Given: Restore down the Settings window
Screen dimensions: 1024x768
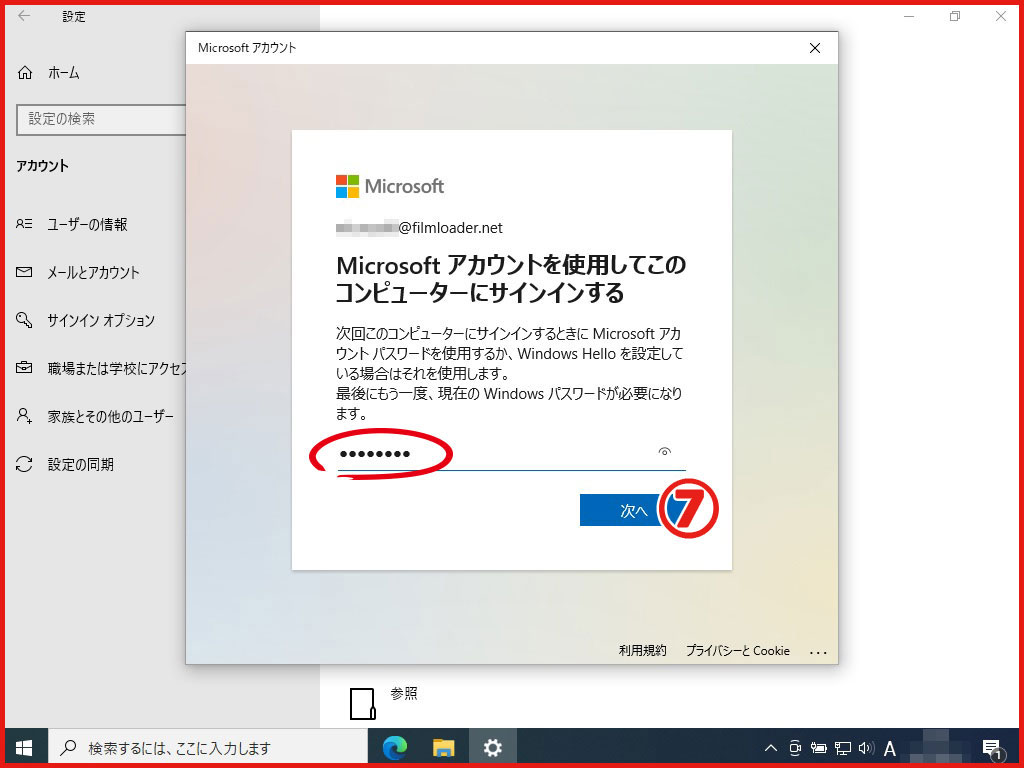Looking at the screenshot, I should point(955,16).
